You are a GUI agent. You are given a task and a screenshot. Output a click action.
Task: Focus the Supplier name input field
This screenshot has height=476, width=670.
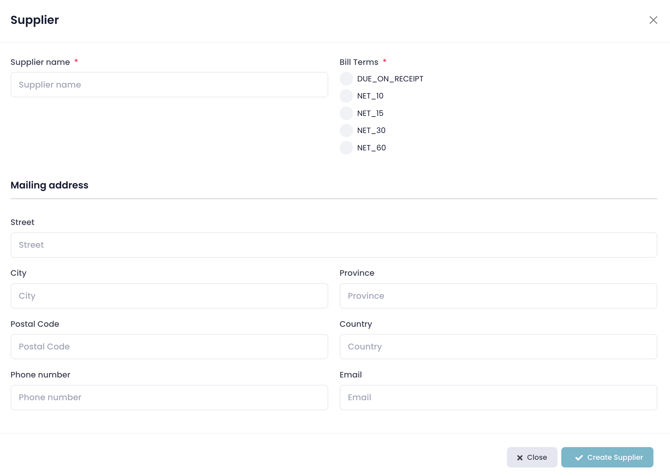point(169,85)
